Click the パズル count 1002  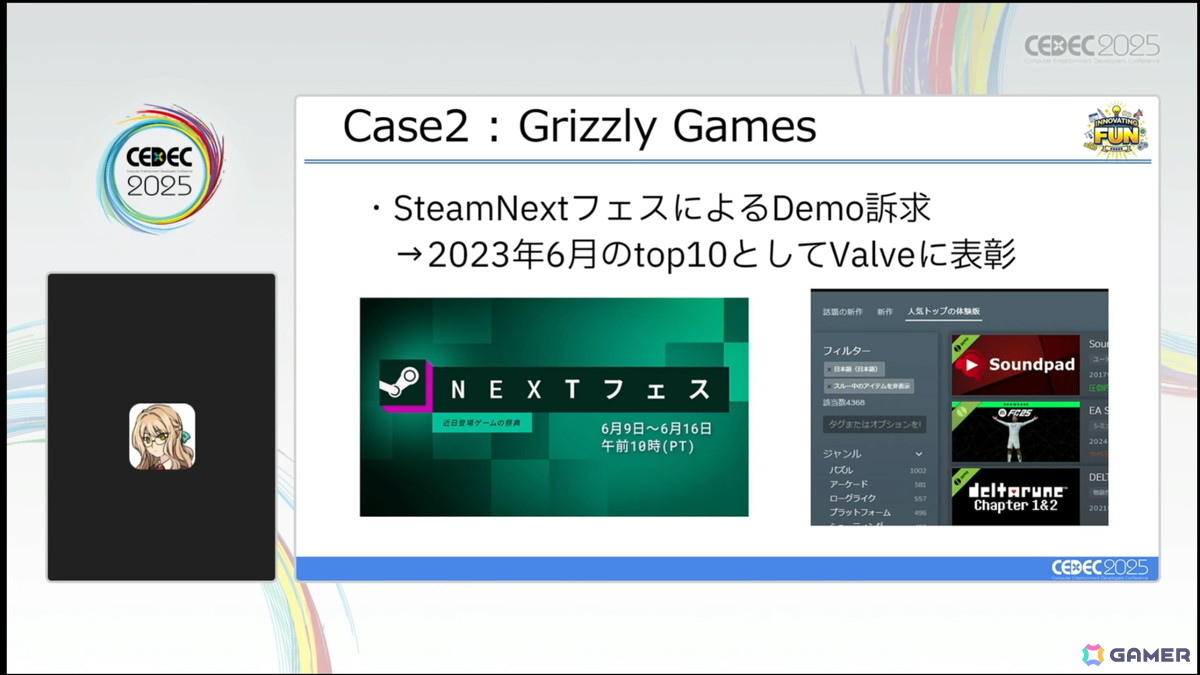point(917,470)
